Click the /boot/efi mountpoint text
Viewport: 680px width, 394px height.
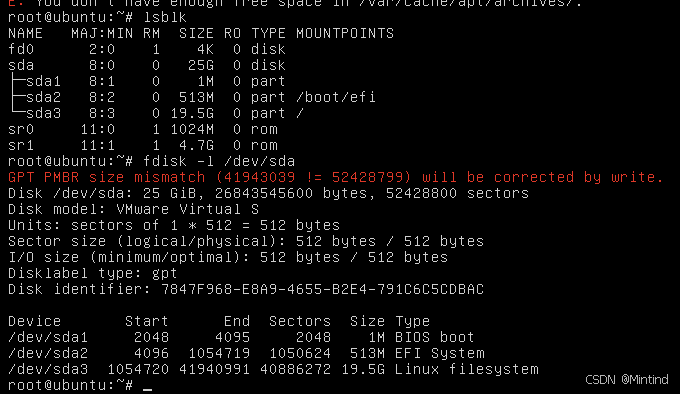click(336, 97)
